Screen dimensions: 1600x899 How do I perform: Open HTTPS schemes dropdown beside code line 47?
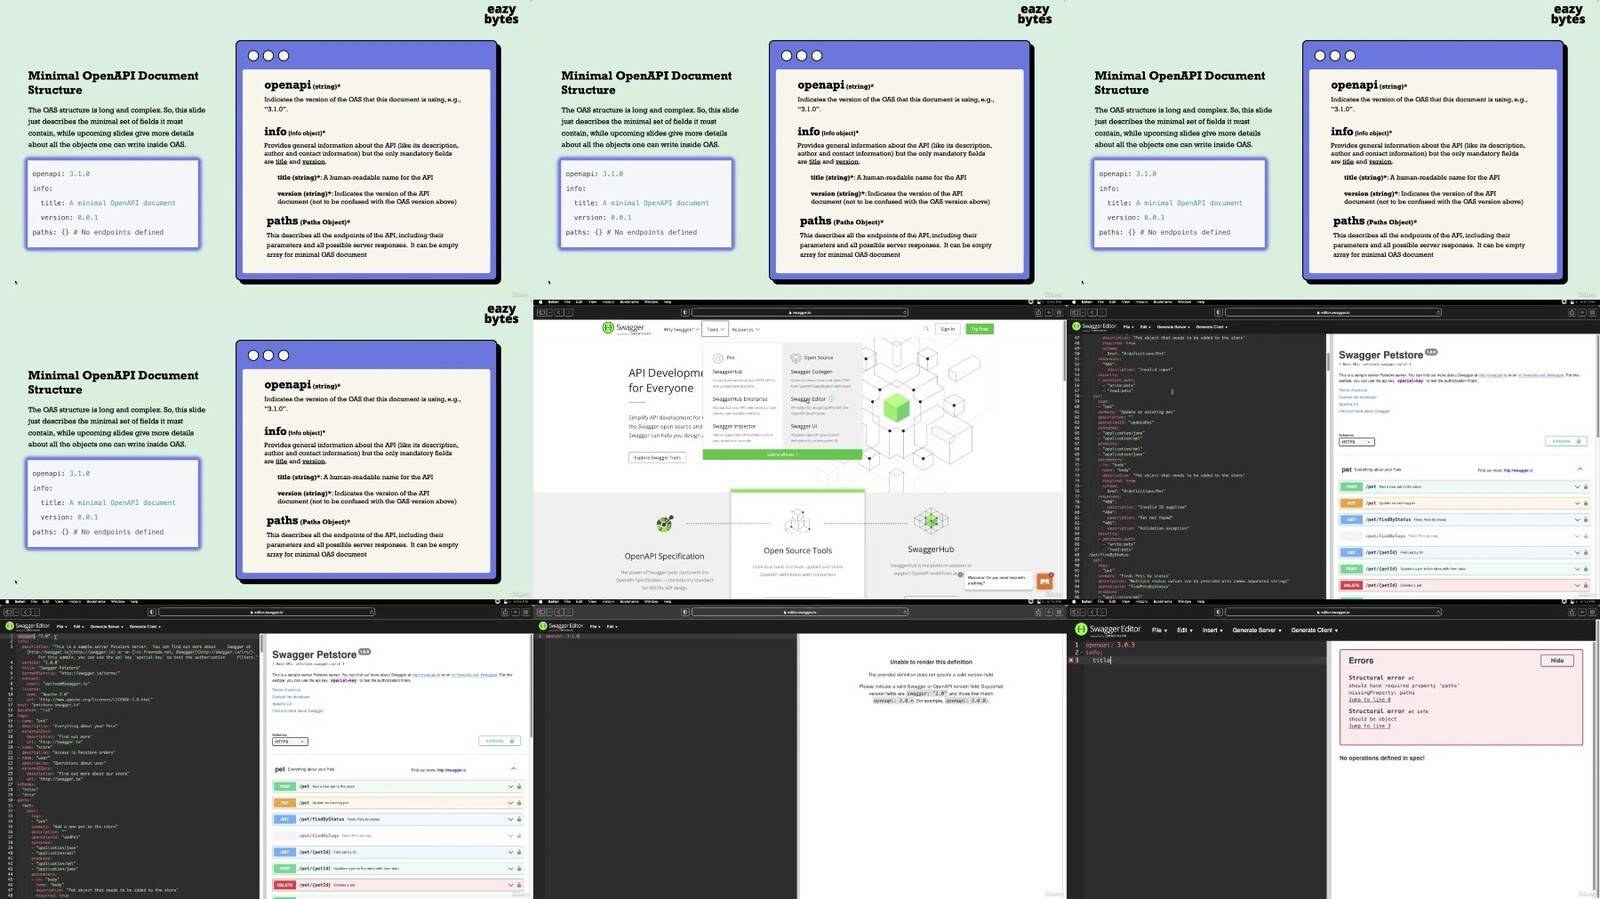(x=1356, y=441)
